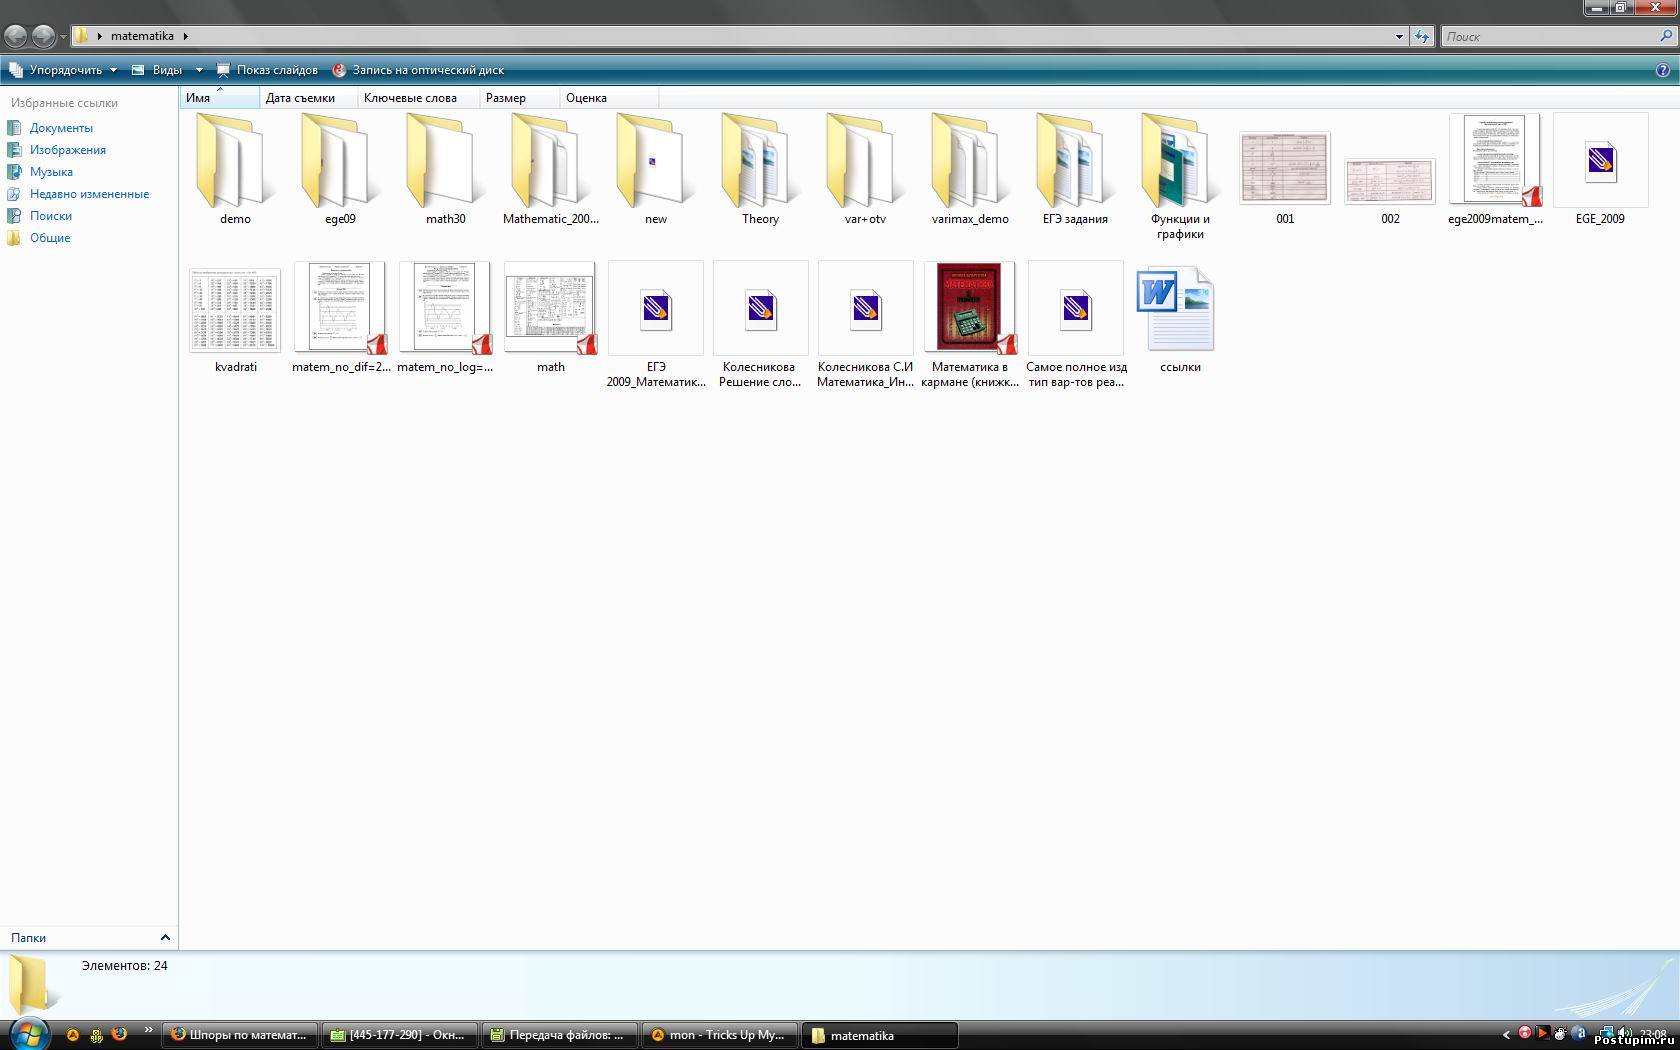
Task: Open the Theory folder
Action: tap(759, 163)
